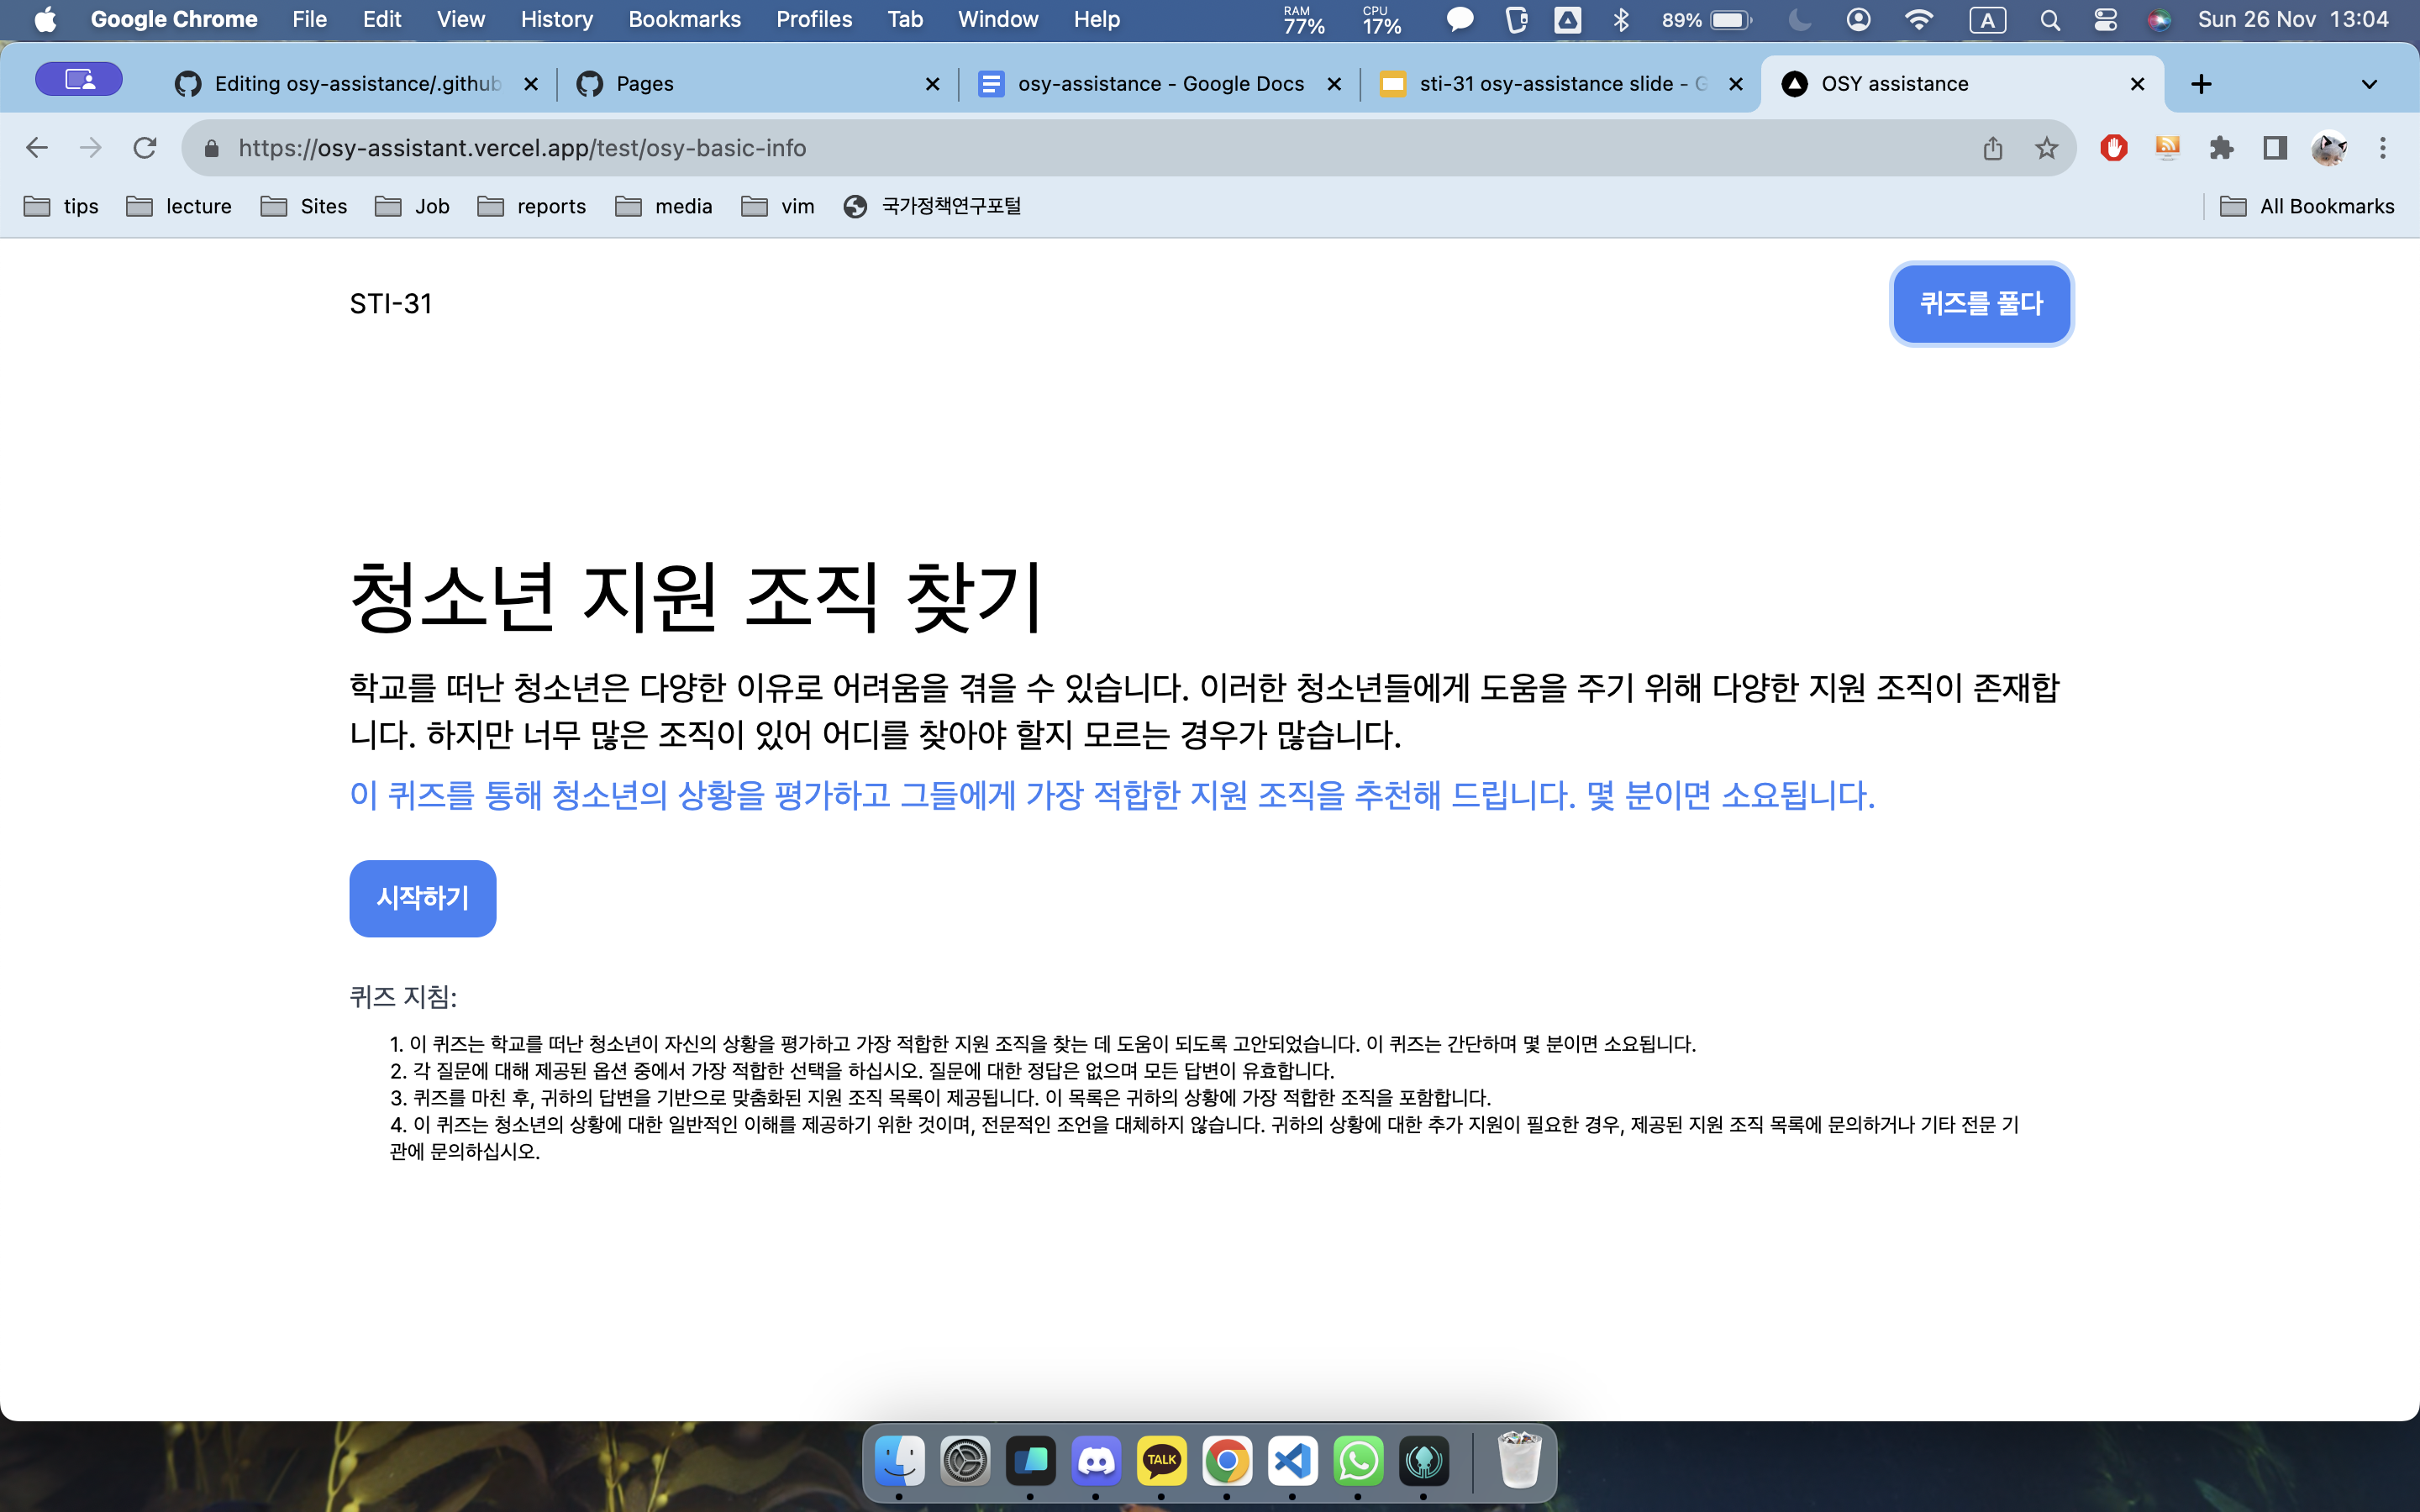This screenshot has width=2420, height=1512.
Task: Expand the All Bookmarks folder
Action: pos(2307,206)
